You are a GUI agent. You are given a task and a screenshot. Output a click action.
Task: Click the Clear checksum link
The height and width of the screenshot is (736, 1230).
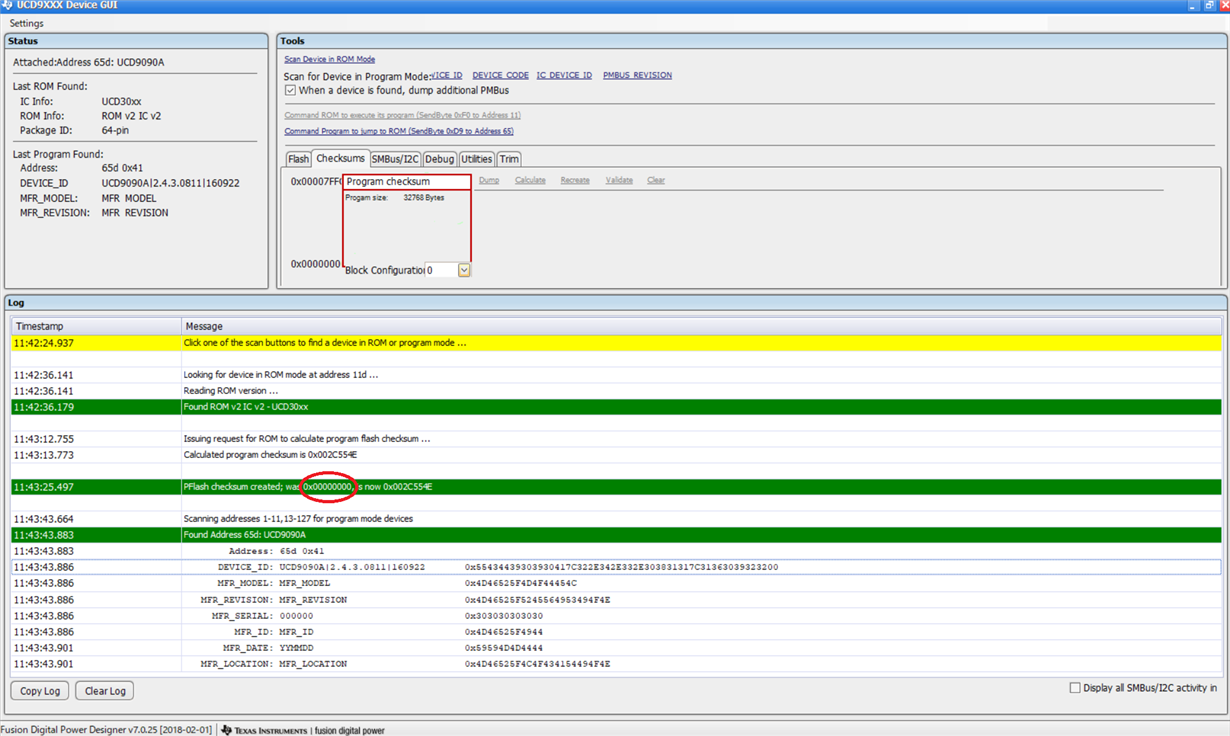(x=656, y=180)
